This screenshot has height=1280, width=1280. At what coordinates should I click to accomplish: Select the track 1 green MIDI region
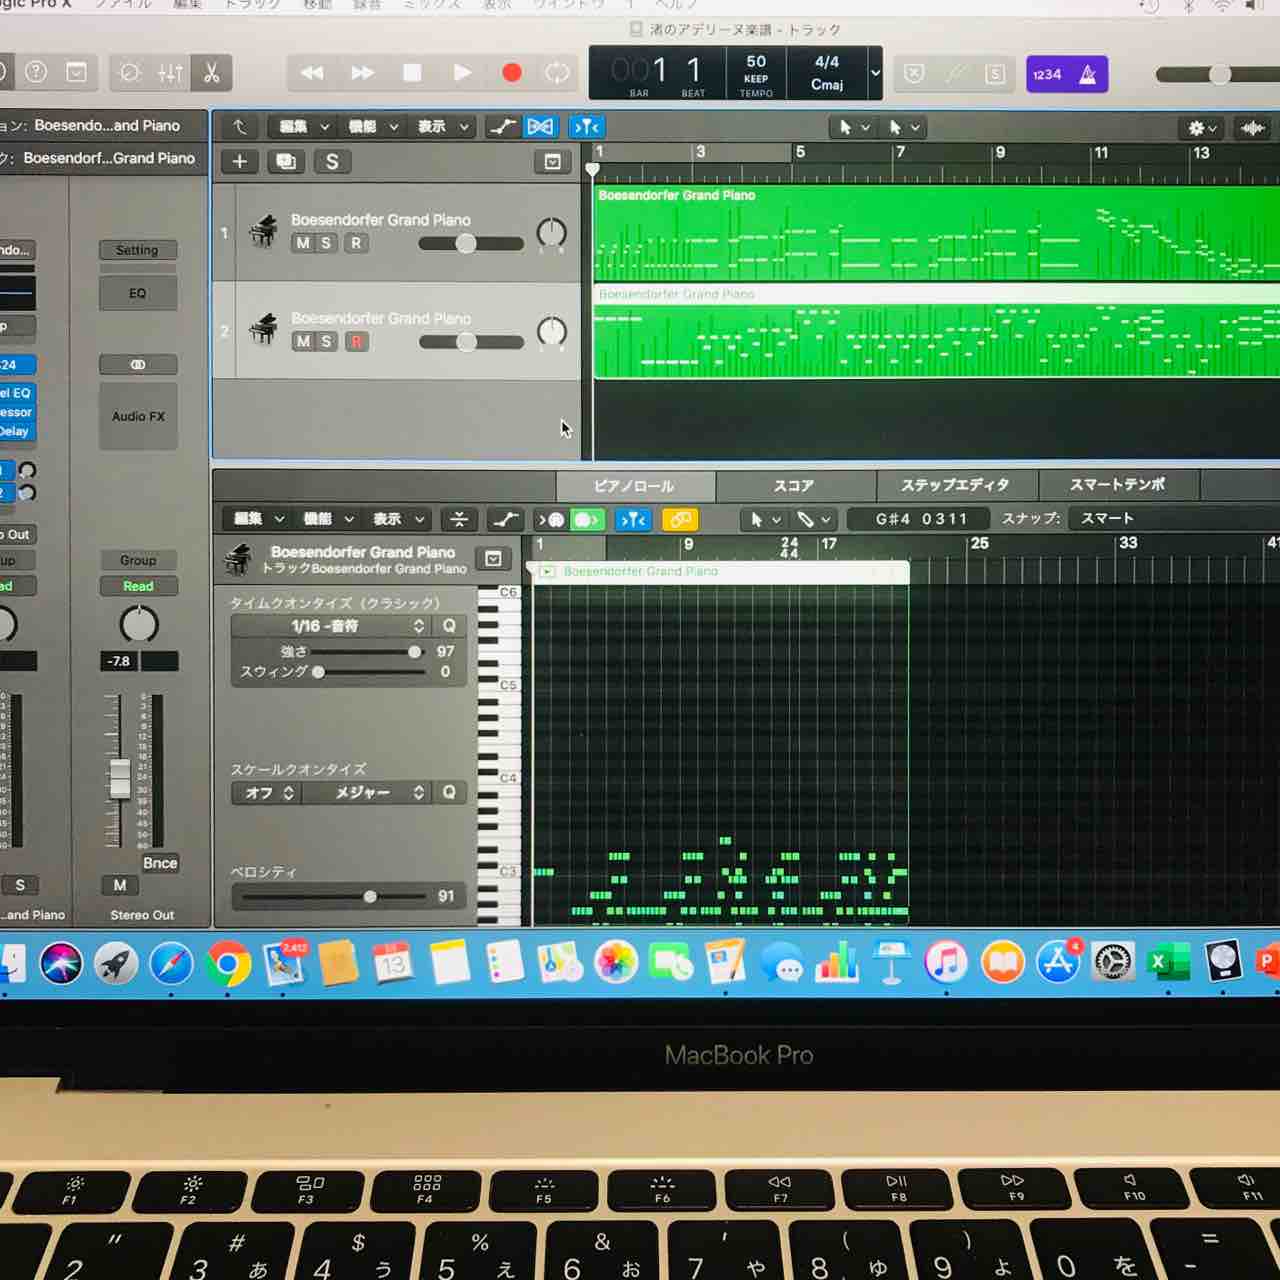937,234
